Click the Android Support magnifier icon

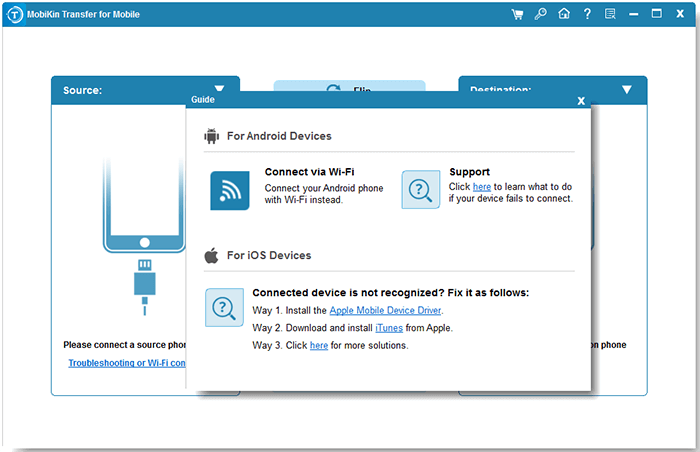421,189
